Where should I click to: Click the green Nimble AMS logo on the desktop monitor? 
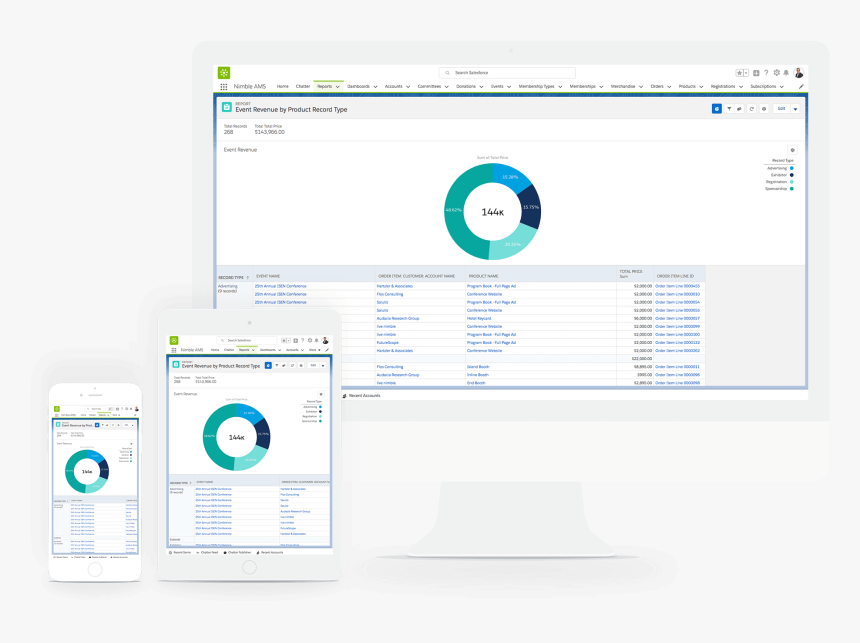224,72
